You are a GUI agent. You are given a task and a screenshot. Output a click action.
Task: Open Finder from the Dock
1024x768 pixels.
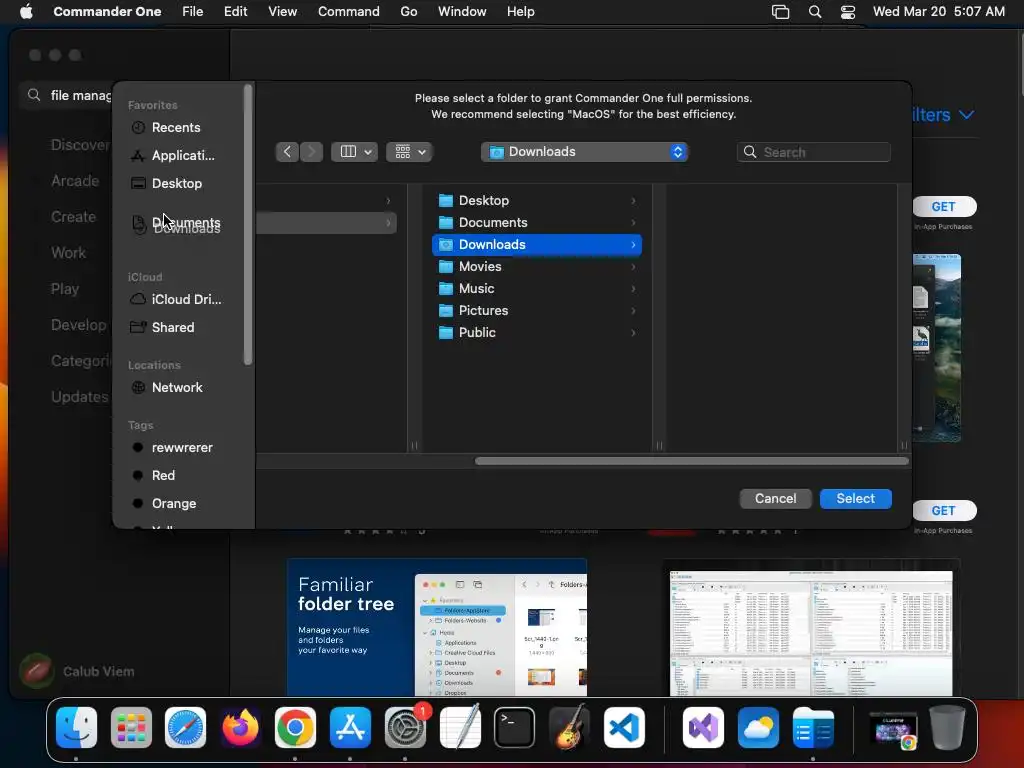pyautogui.click(x=76, y=727)
